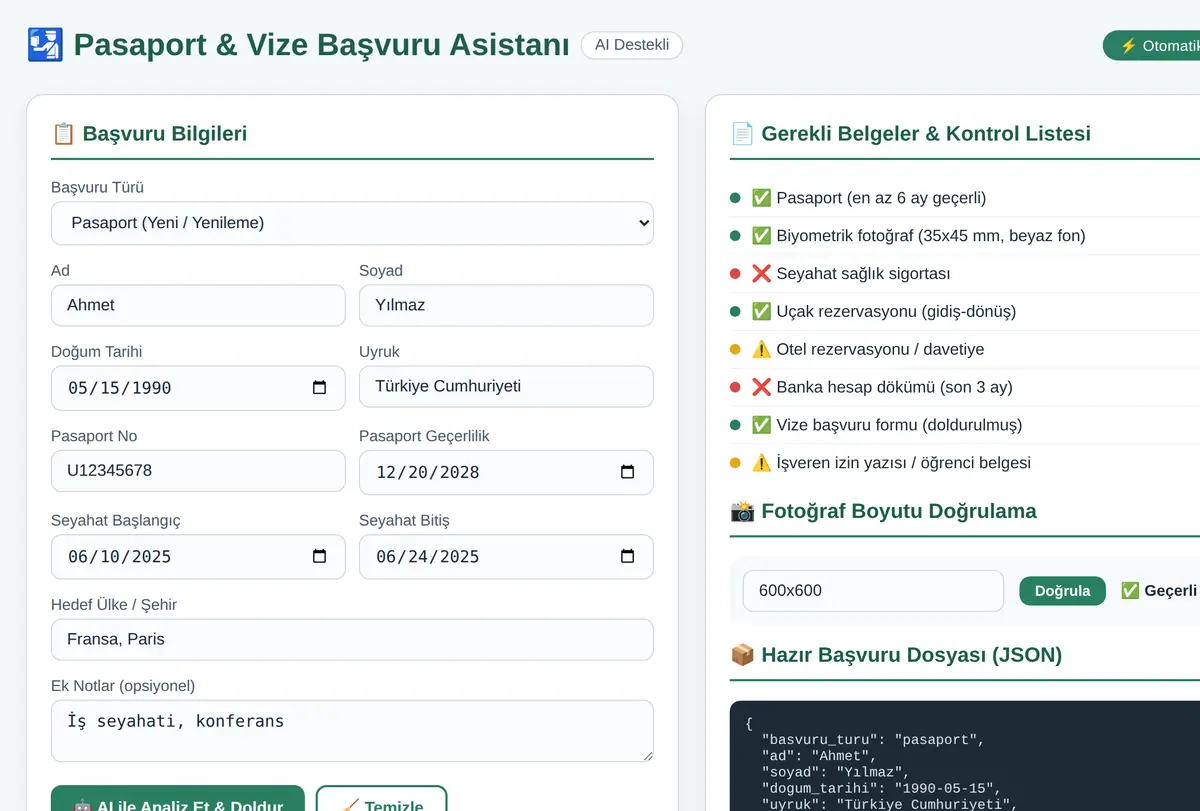Click the AI Destekli badge
The height and width of the screenshot is (811, 1200).
[632, 45]
